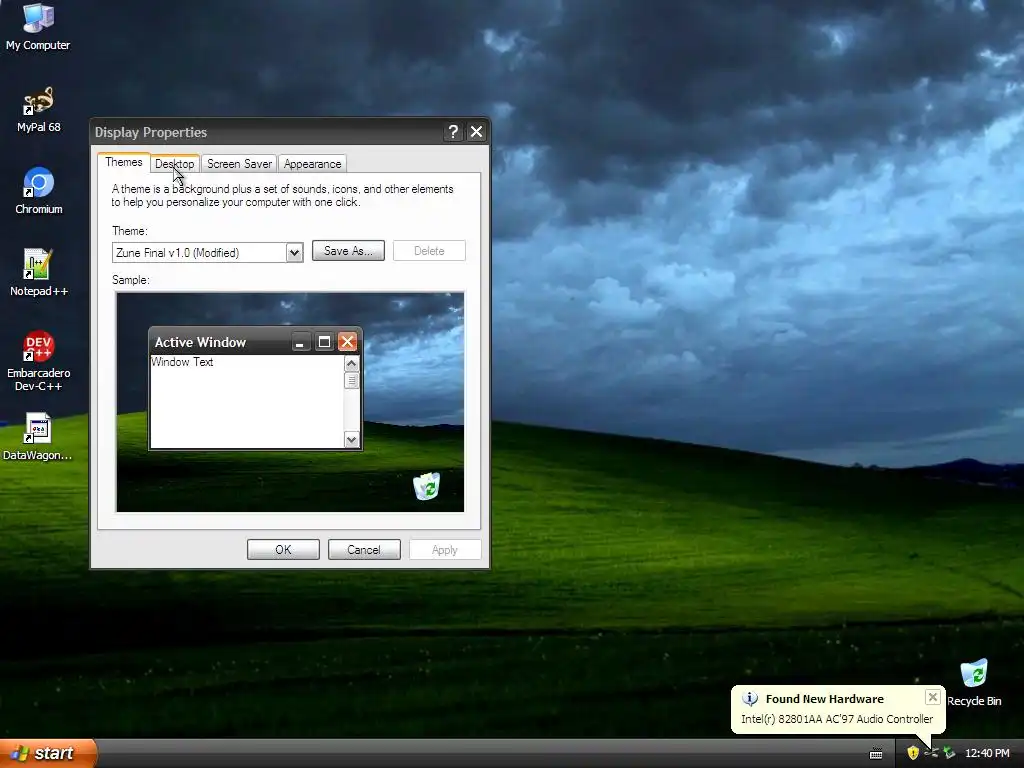
Task: Click the language bar keyboard icon
Action: [876, 754]
